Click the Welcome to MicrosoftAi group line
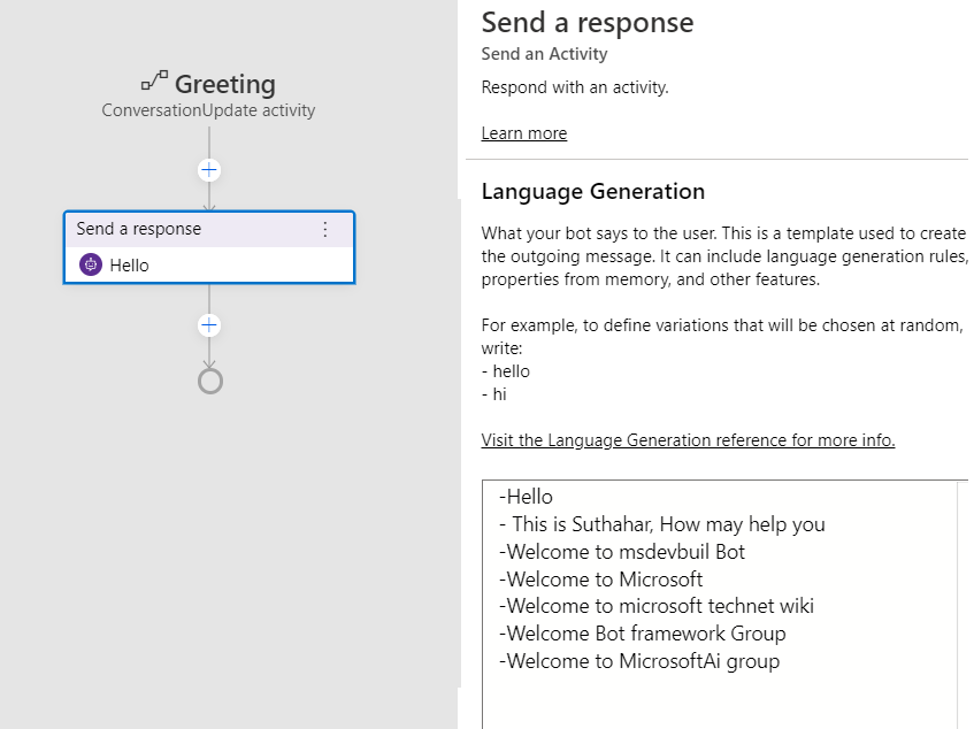Screen dimensions: 974x729 point(639,661)
